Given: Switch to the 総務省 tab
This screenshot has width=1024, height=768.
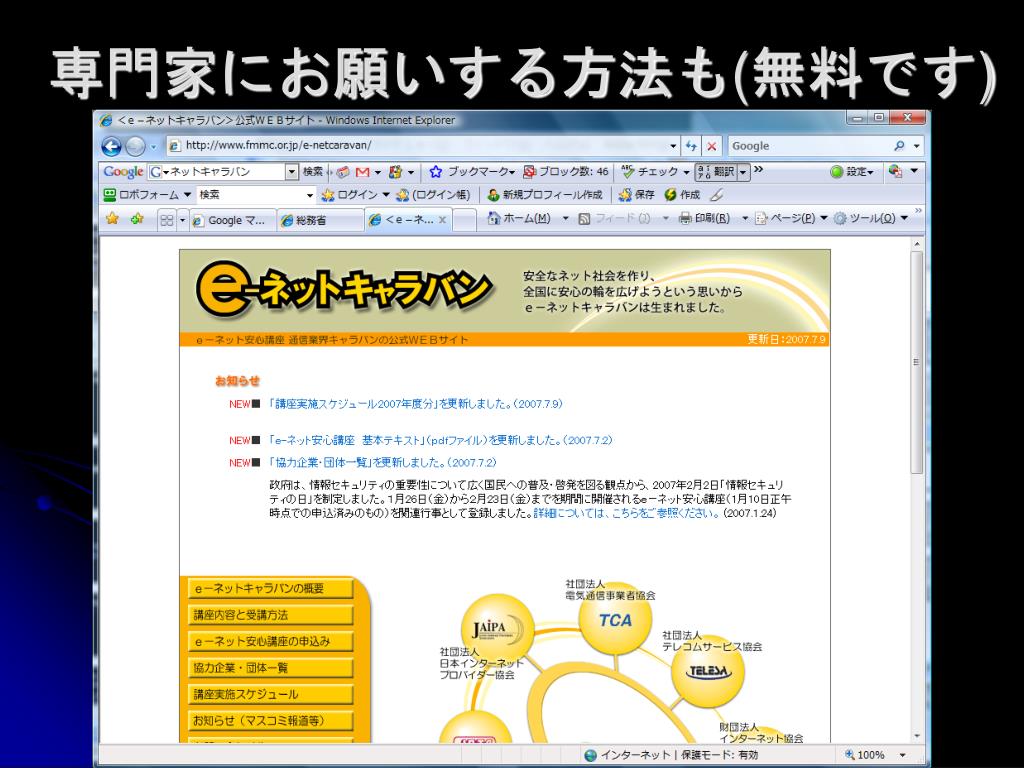Looking at the screenshot, I should (319, 221).
